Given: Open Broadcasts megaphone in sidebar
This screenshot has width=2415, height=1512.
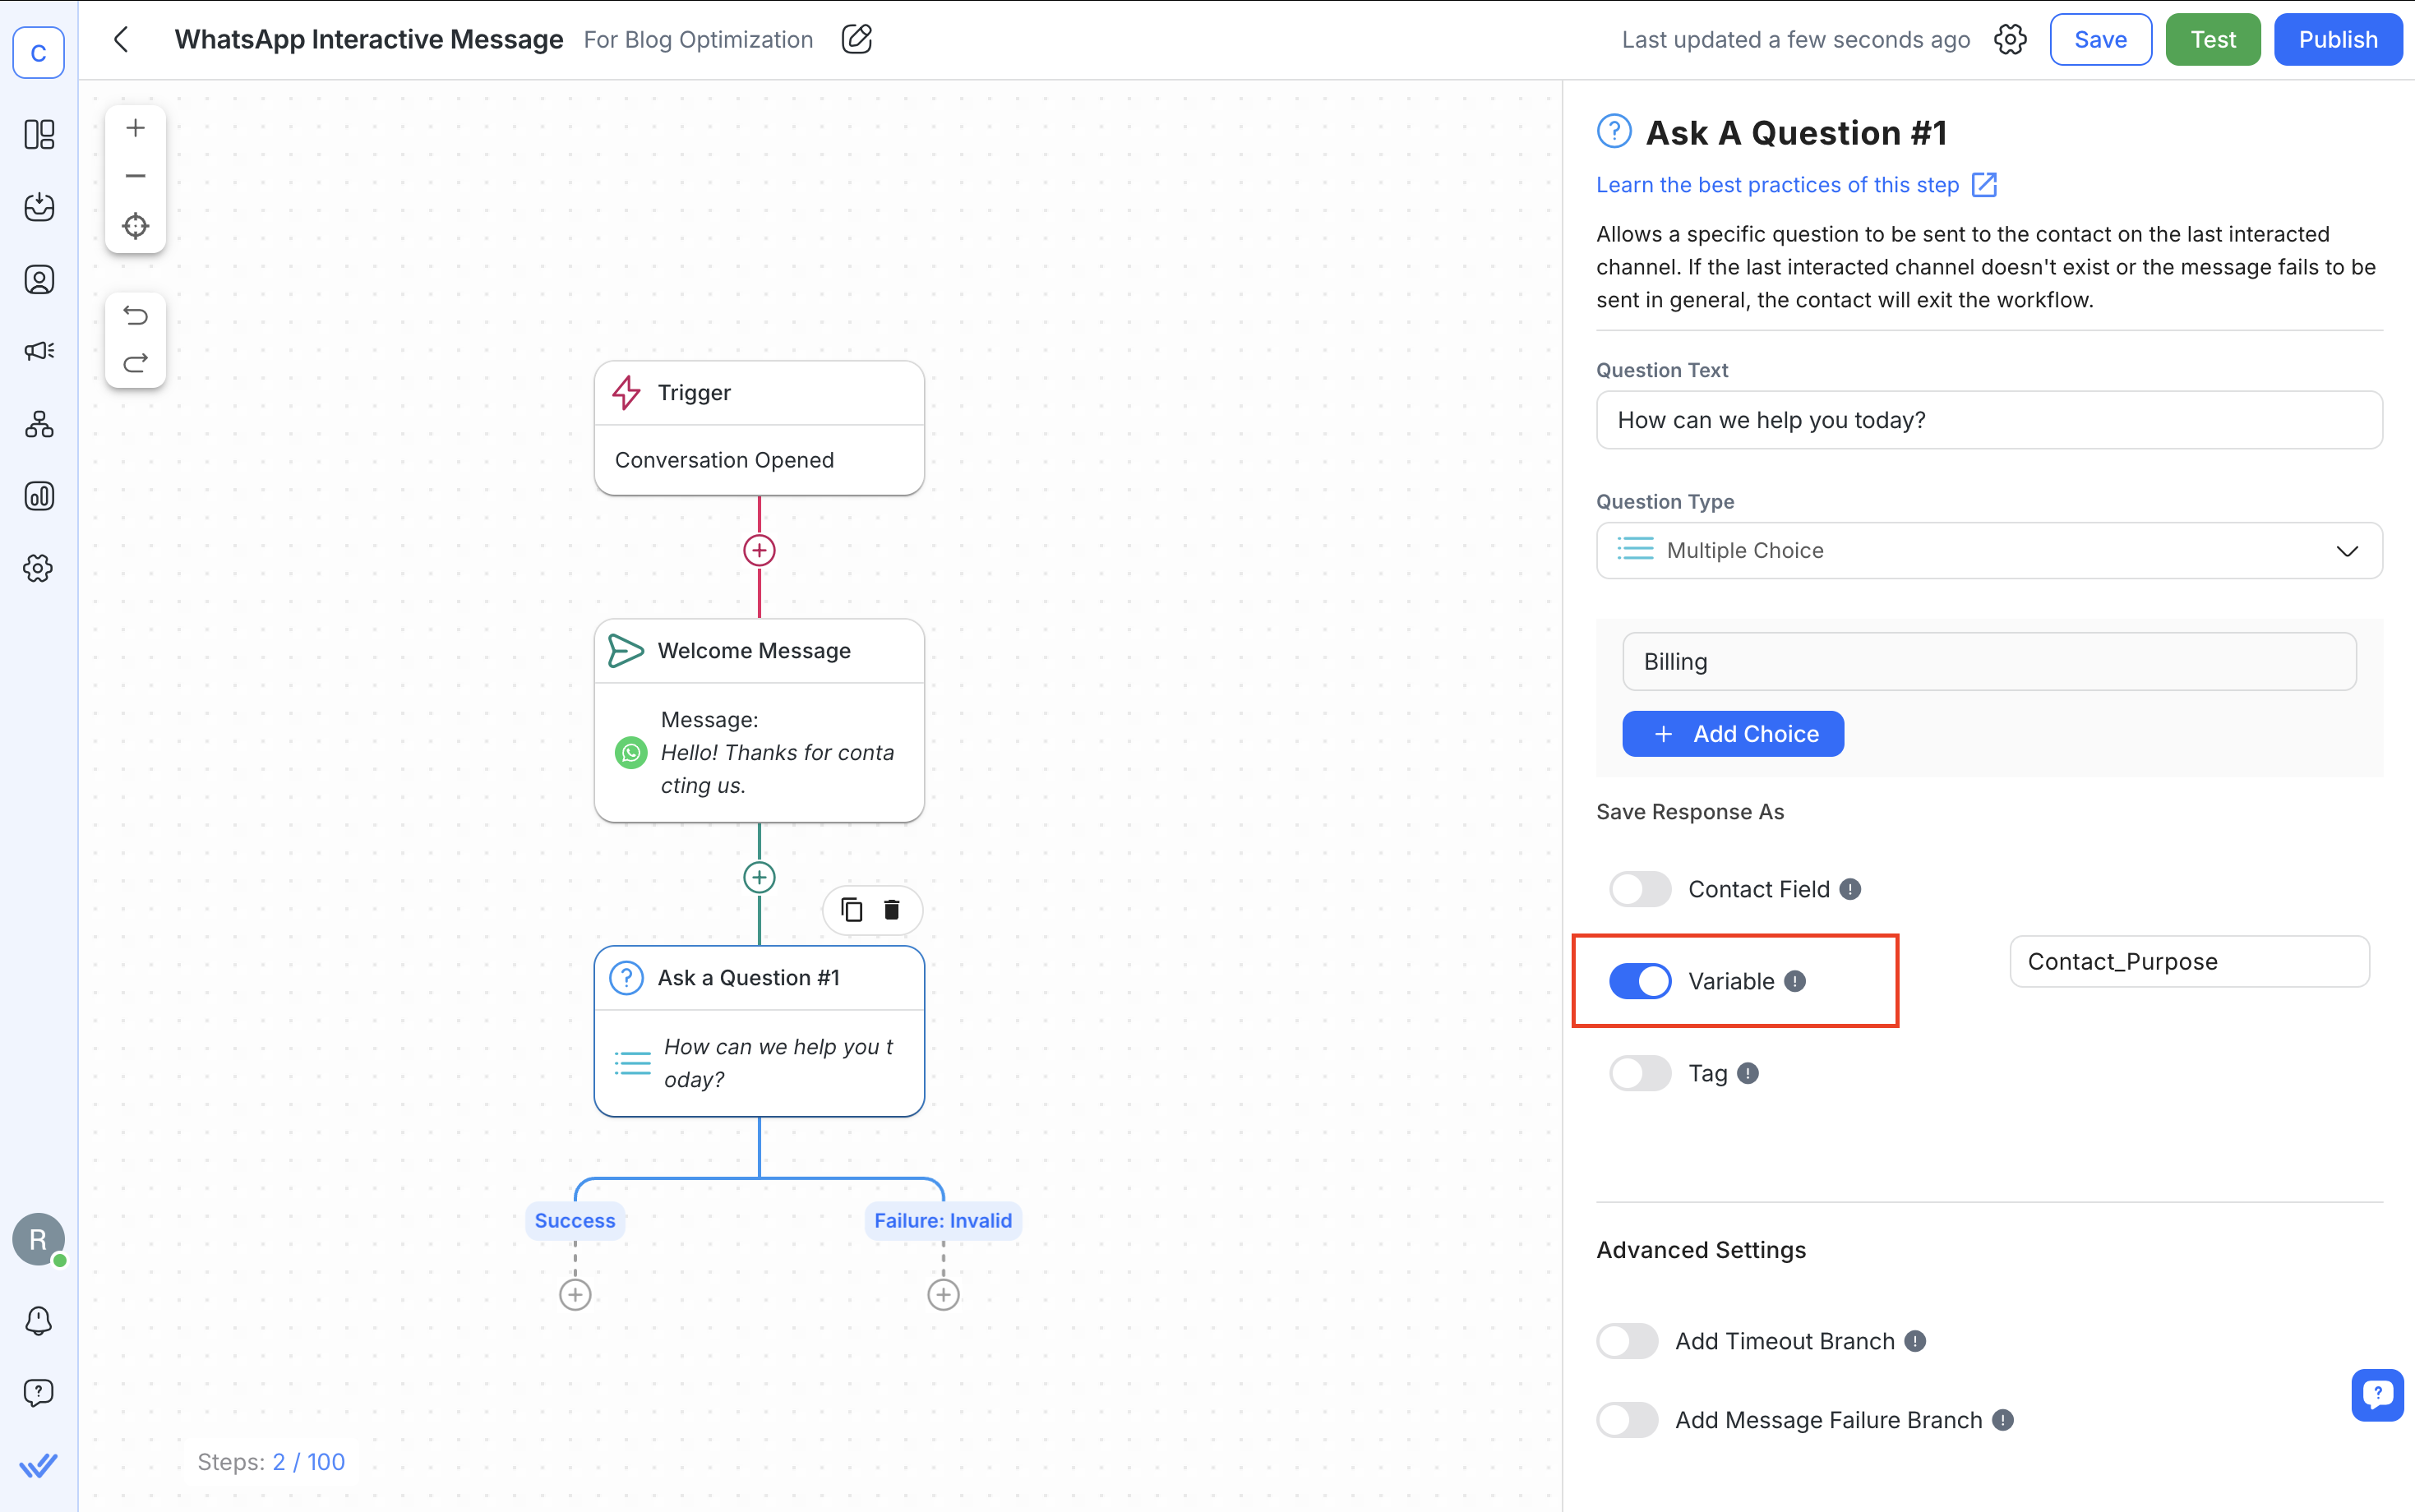Looking at the screenshot, I should coord(39,351).
